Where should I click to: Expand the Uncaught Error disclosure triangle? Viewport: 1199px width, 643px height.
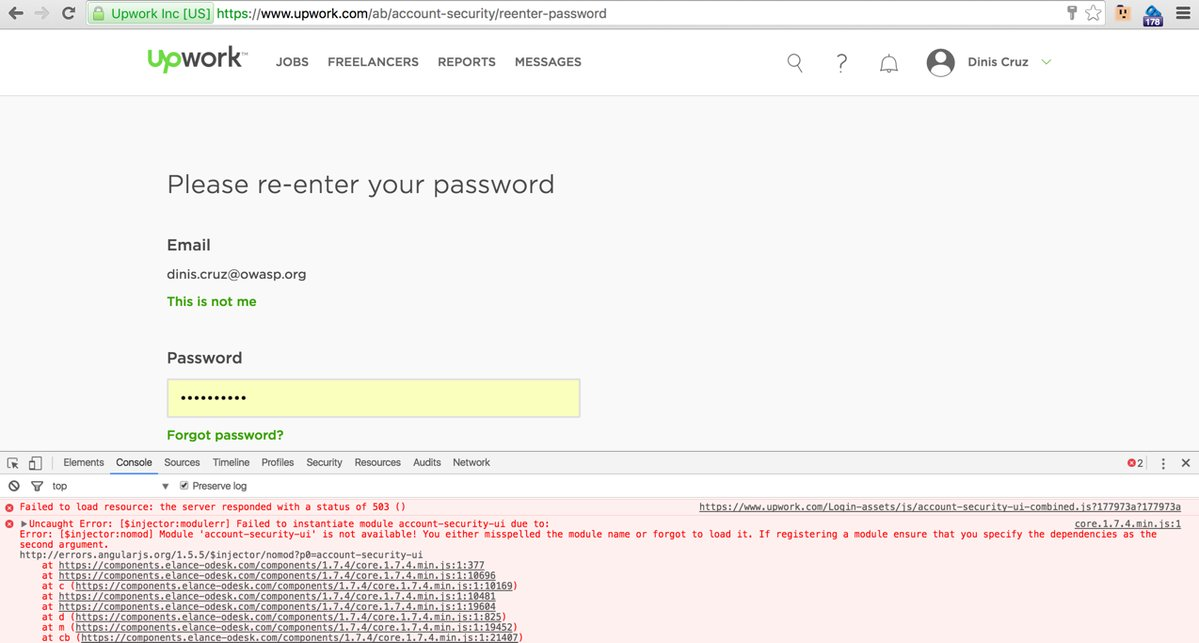coord(24,524)
